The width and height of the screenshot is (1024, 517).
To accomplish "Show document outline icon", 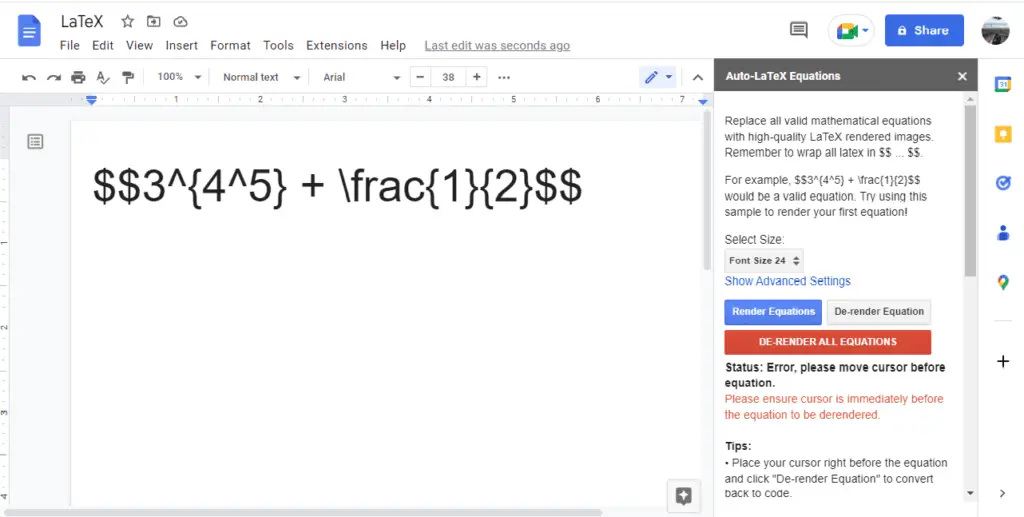I will coord(35,142).
